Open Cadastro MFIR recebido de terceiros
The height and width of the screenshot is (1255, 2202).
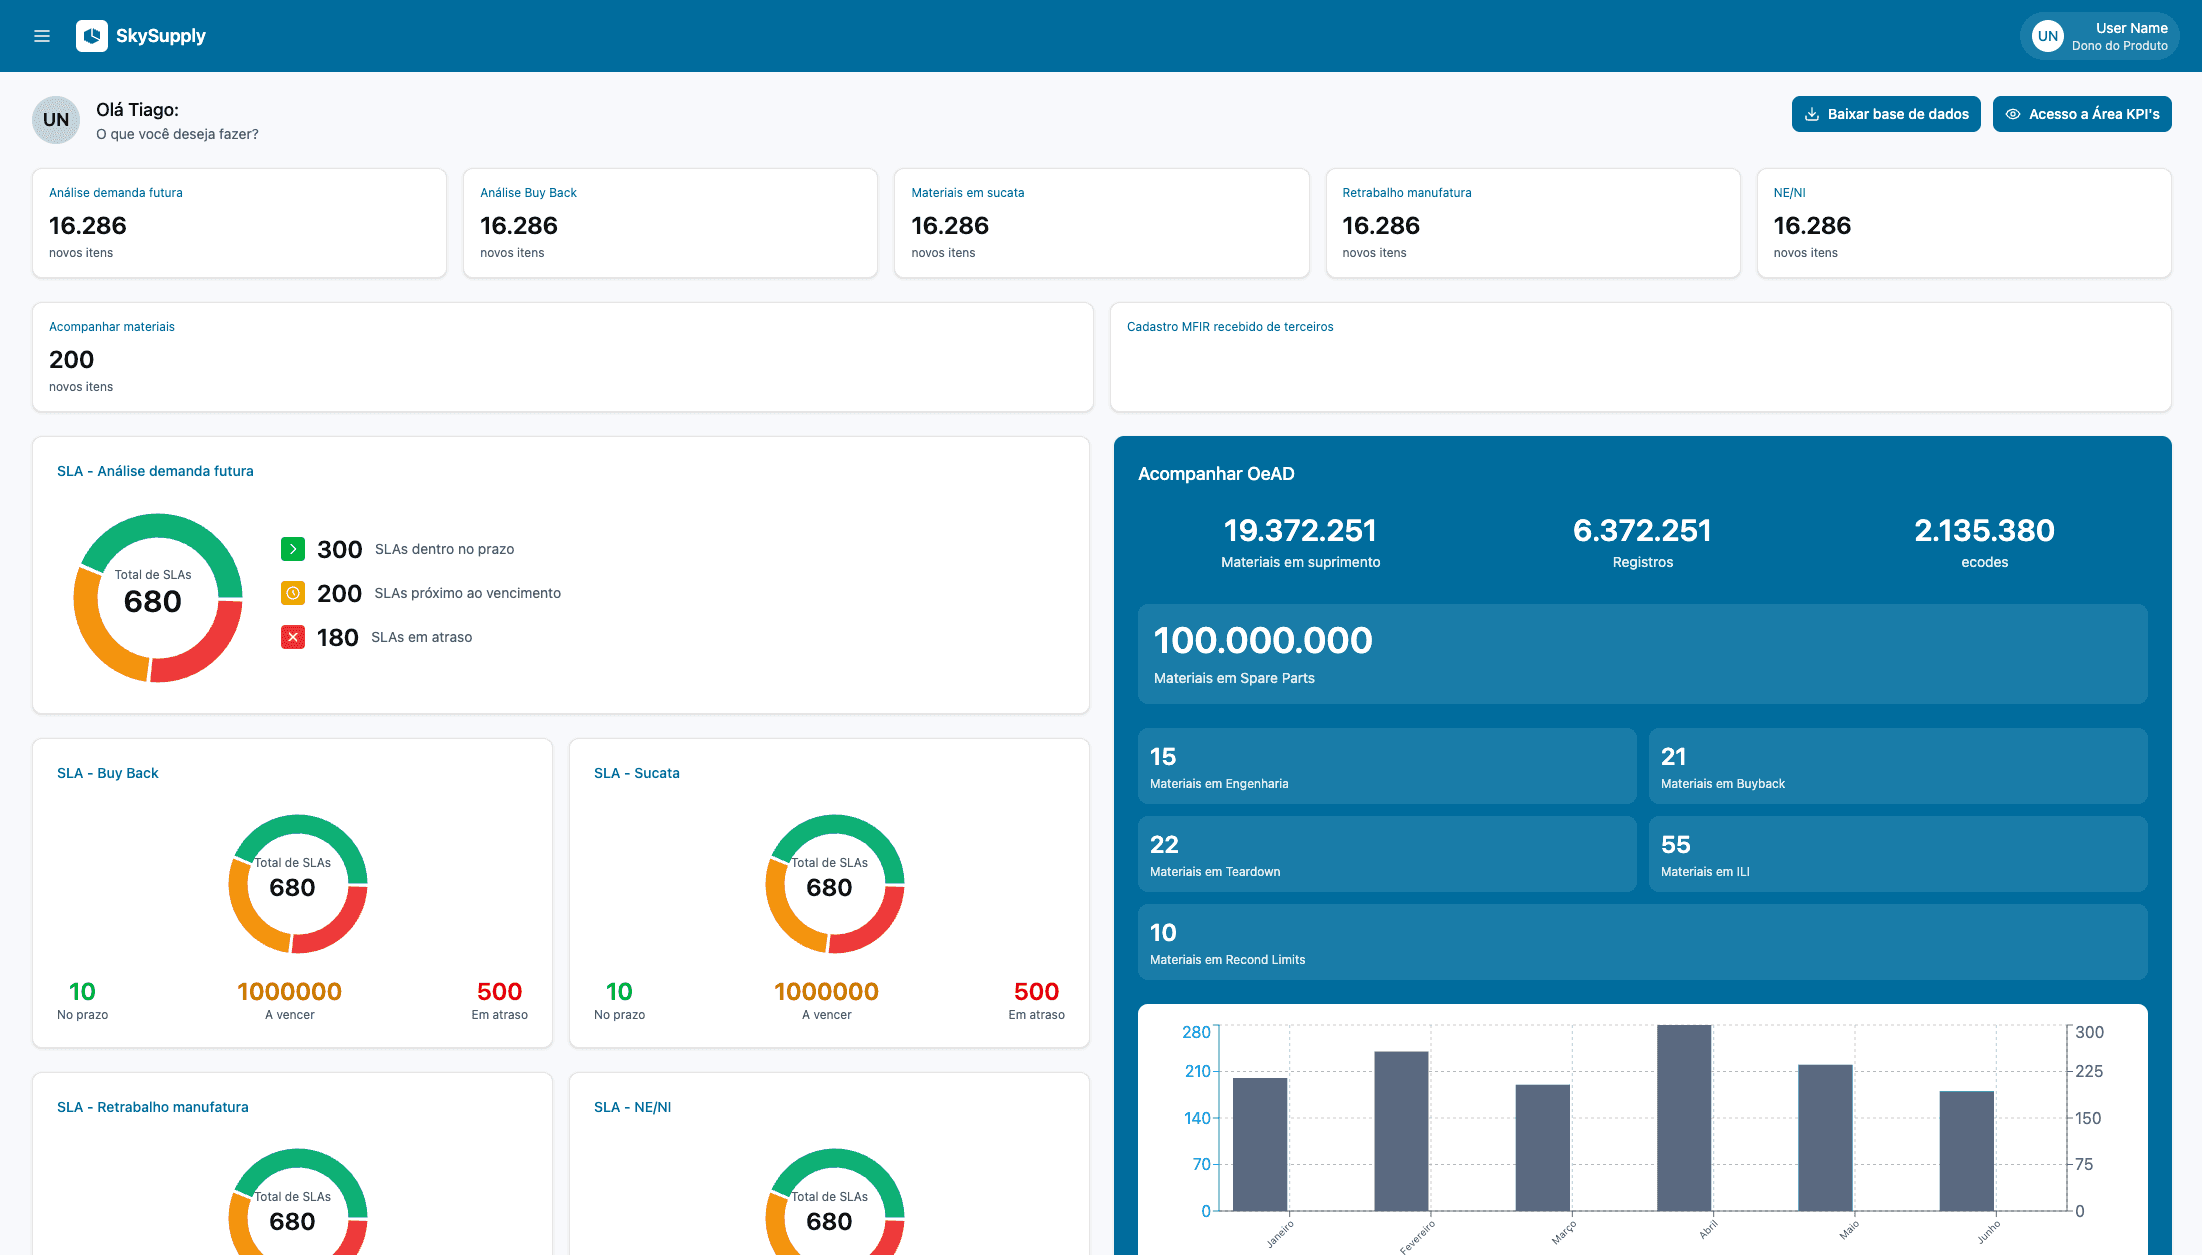(x=1640, y=357)
